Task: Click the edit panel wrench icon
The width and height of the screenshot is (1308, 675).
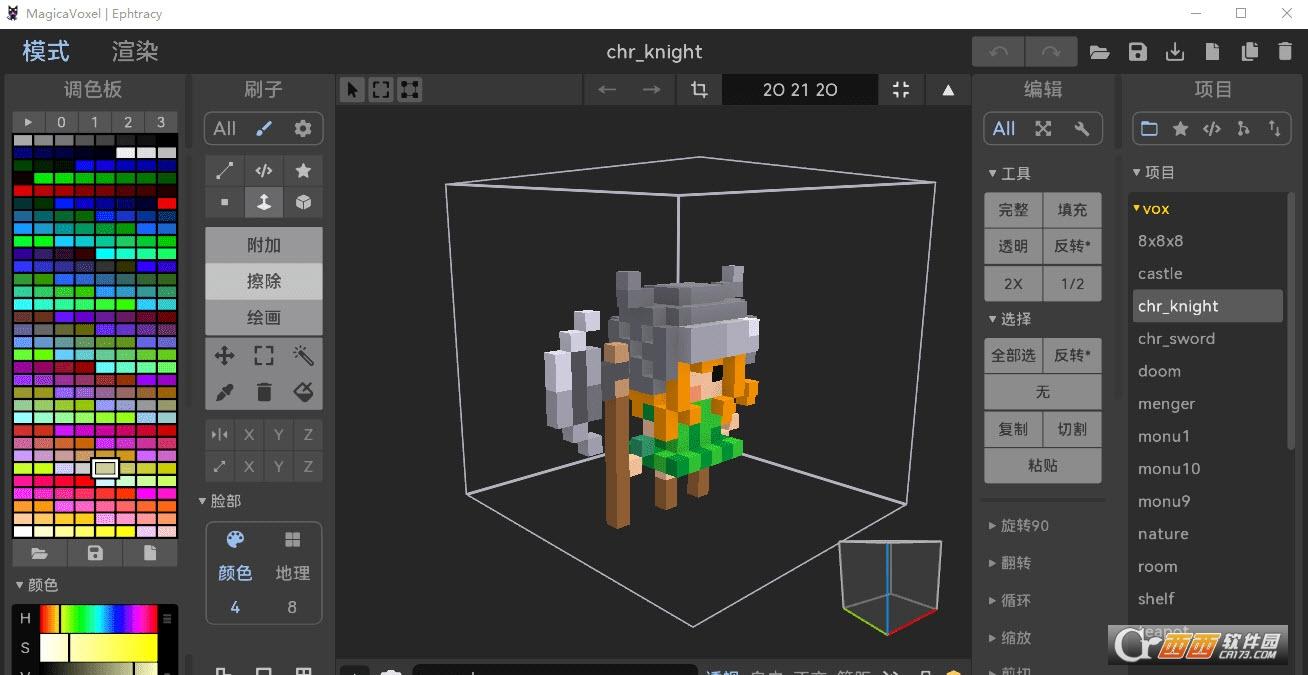Action: pos(1081,128)
